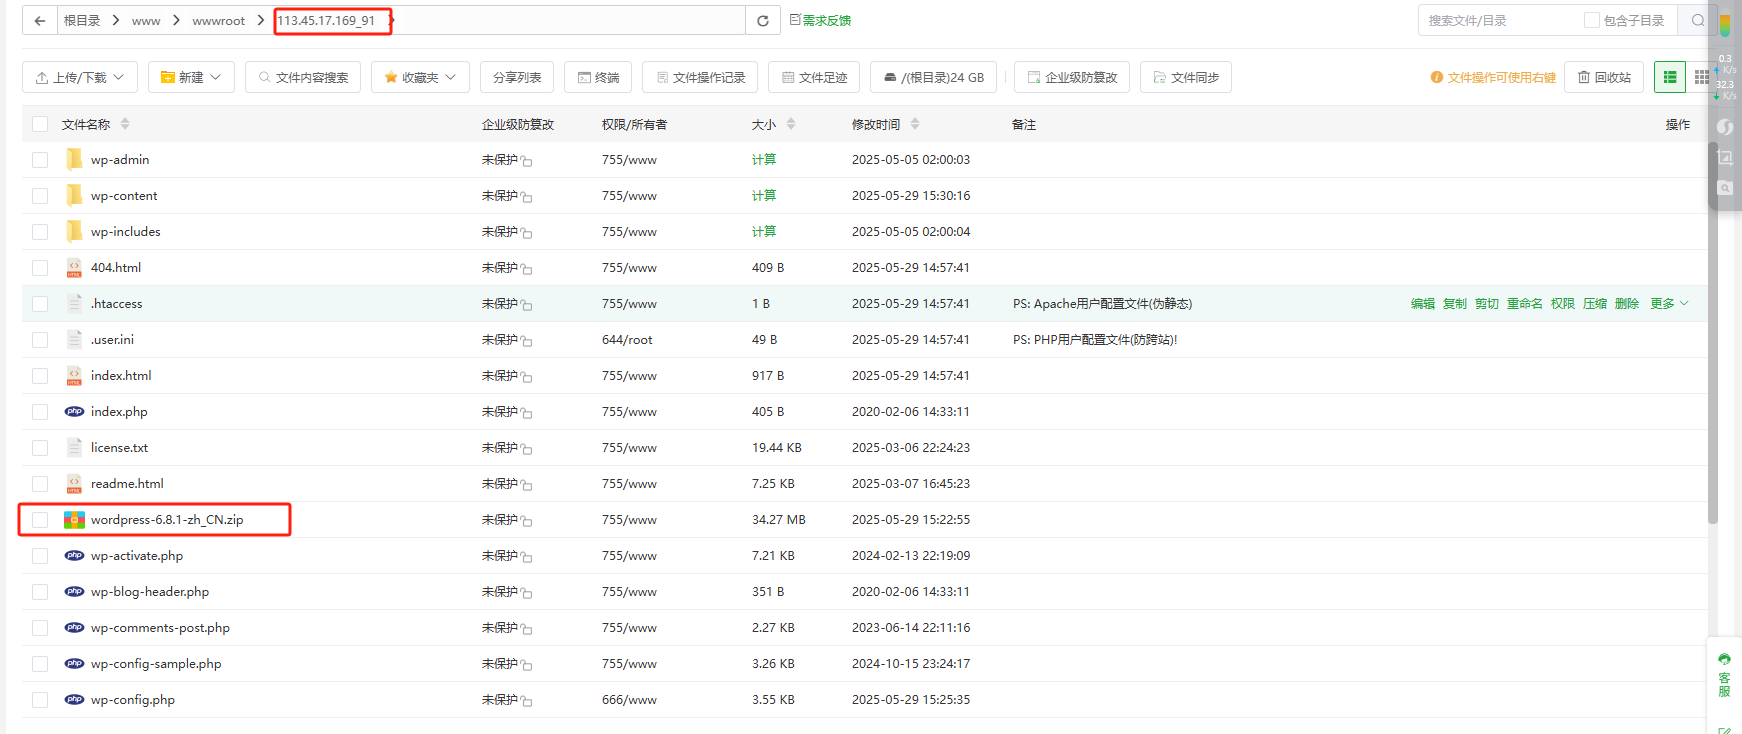
Task: Focus the 搜索文件/目录 search field
Action: (x=1500, y=20)
